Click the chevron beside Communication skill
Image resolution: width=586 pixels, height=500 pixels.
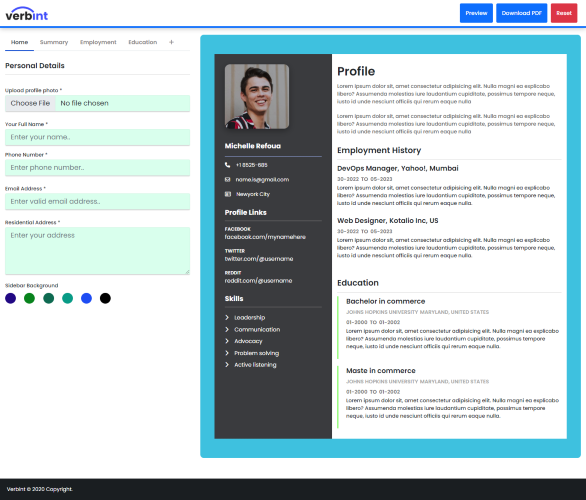pos(227,329)
